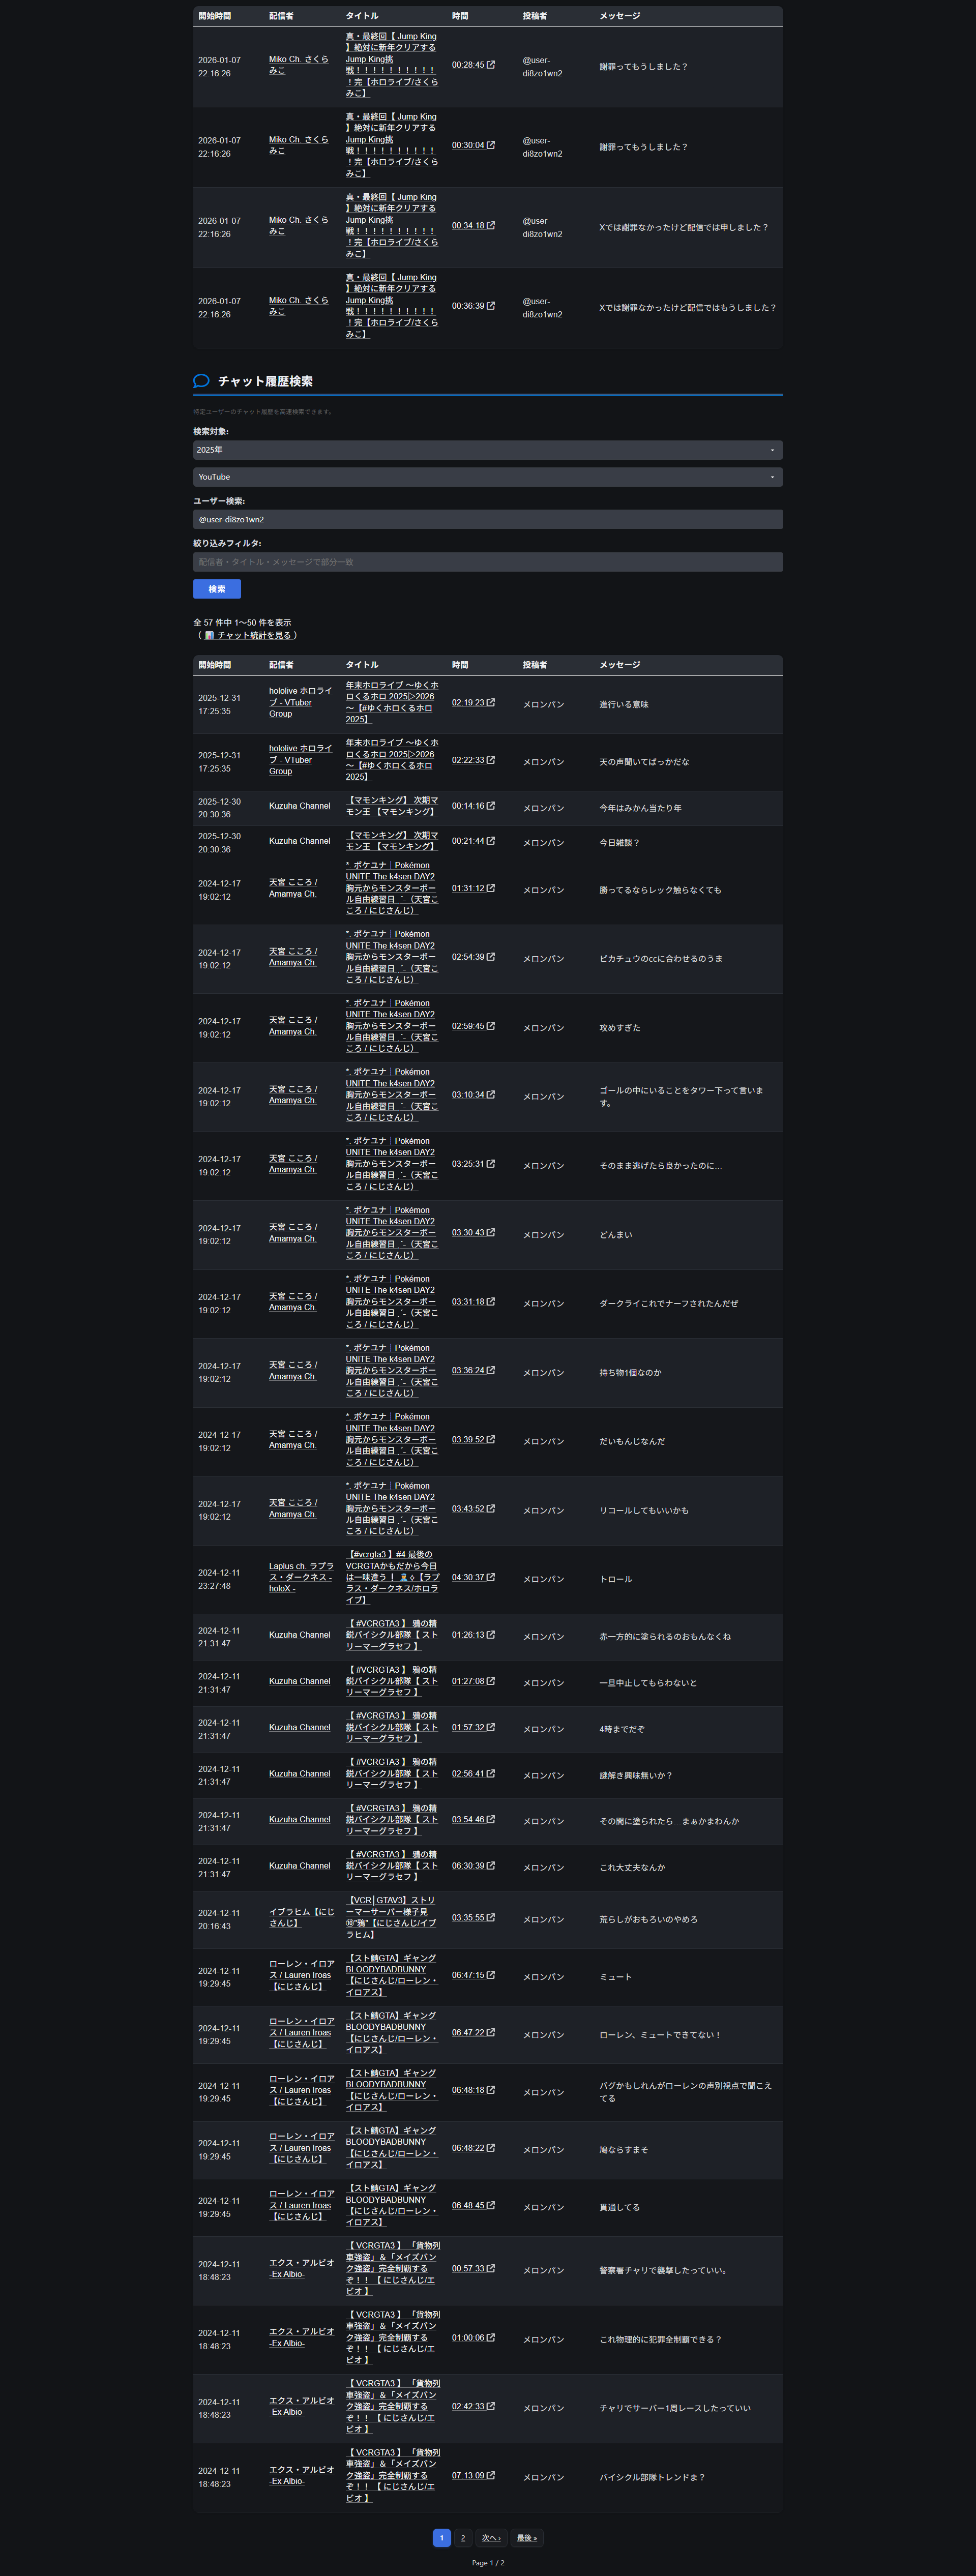Click the 次へ next page button
This screenshot has width=976, height=2576.
click(x=490, y=2537)
